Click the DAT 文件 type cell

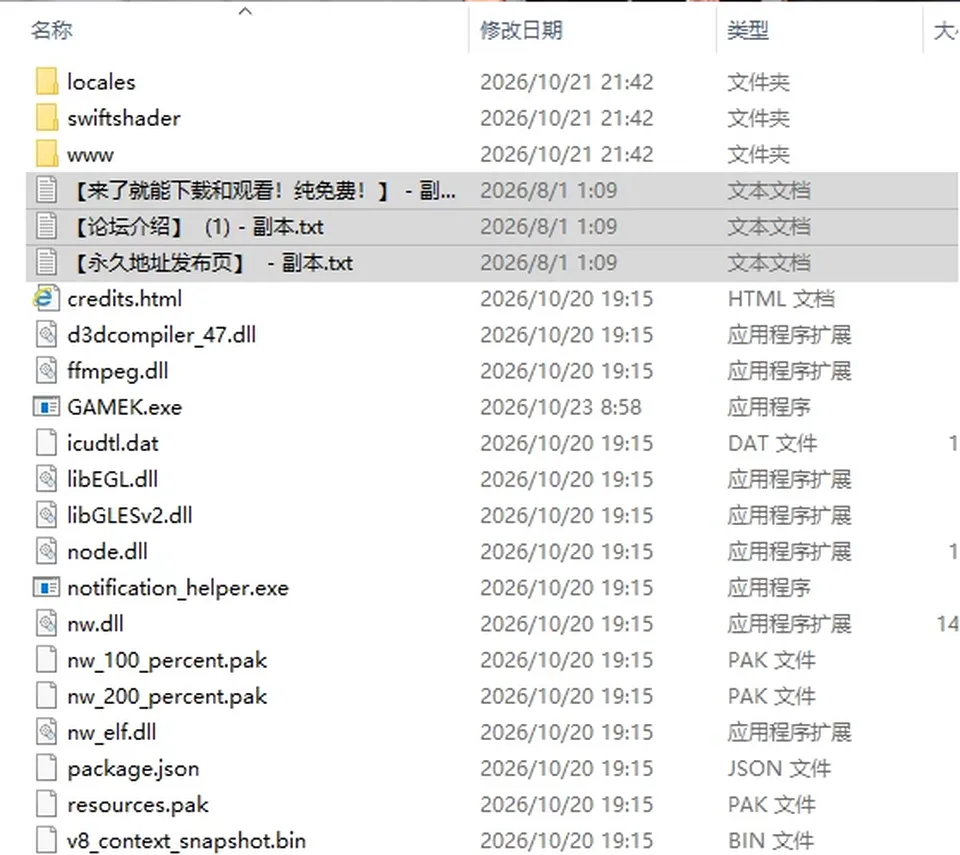tap(773, 443)
